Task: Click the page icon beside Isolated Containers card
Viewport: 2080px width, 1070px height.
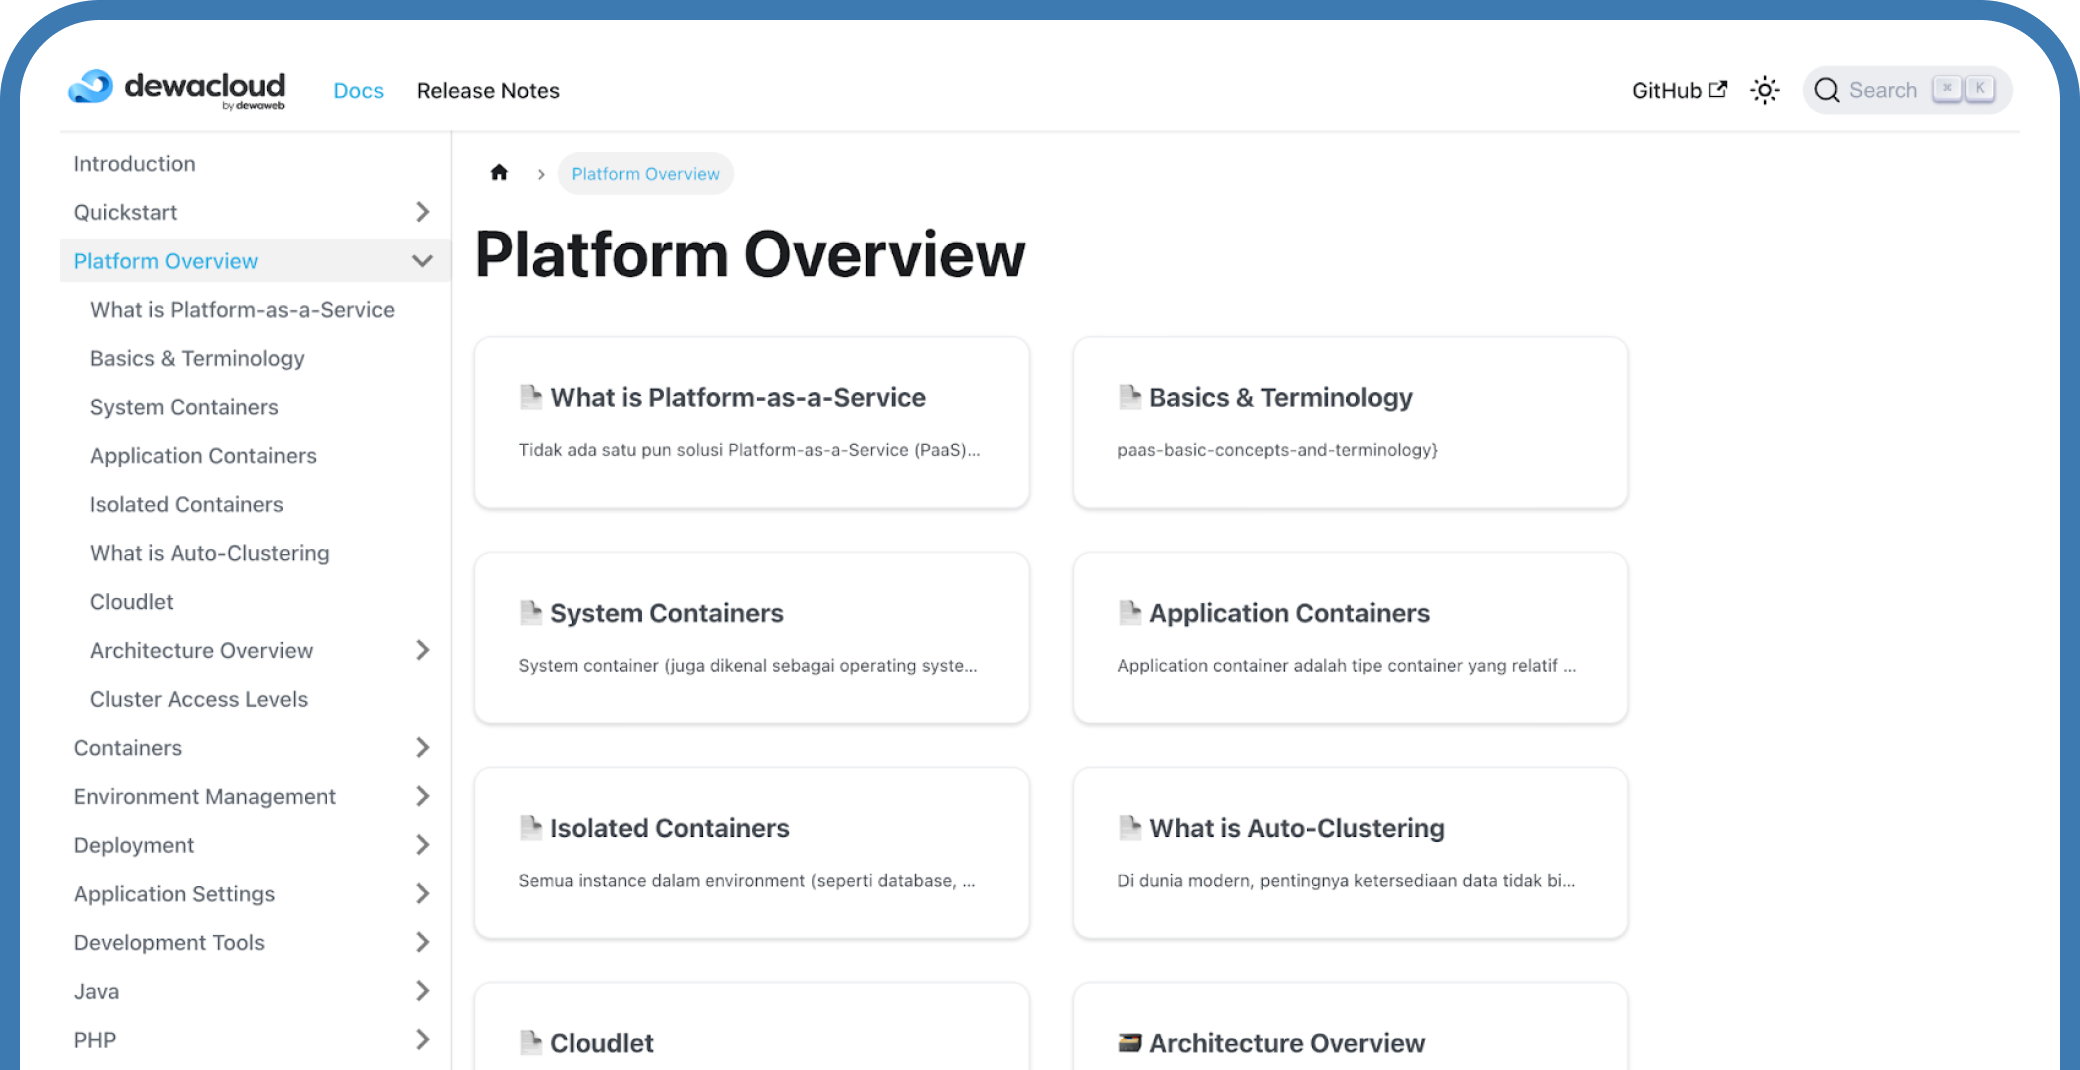Action: pos(531,828)
